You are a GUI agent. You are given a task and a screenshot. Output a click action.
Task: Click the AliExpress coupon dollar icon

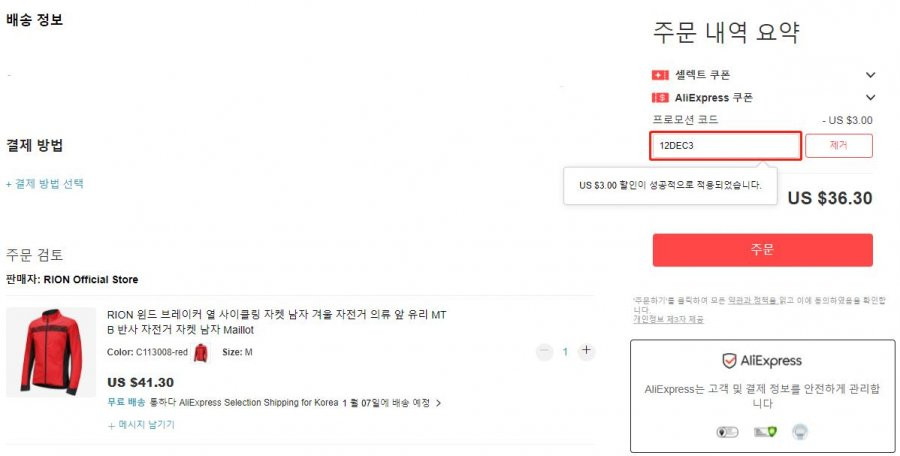[x=660, y=98]
